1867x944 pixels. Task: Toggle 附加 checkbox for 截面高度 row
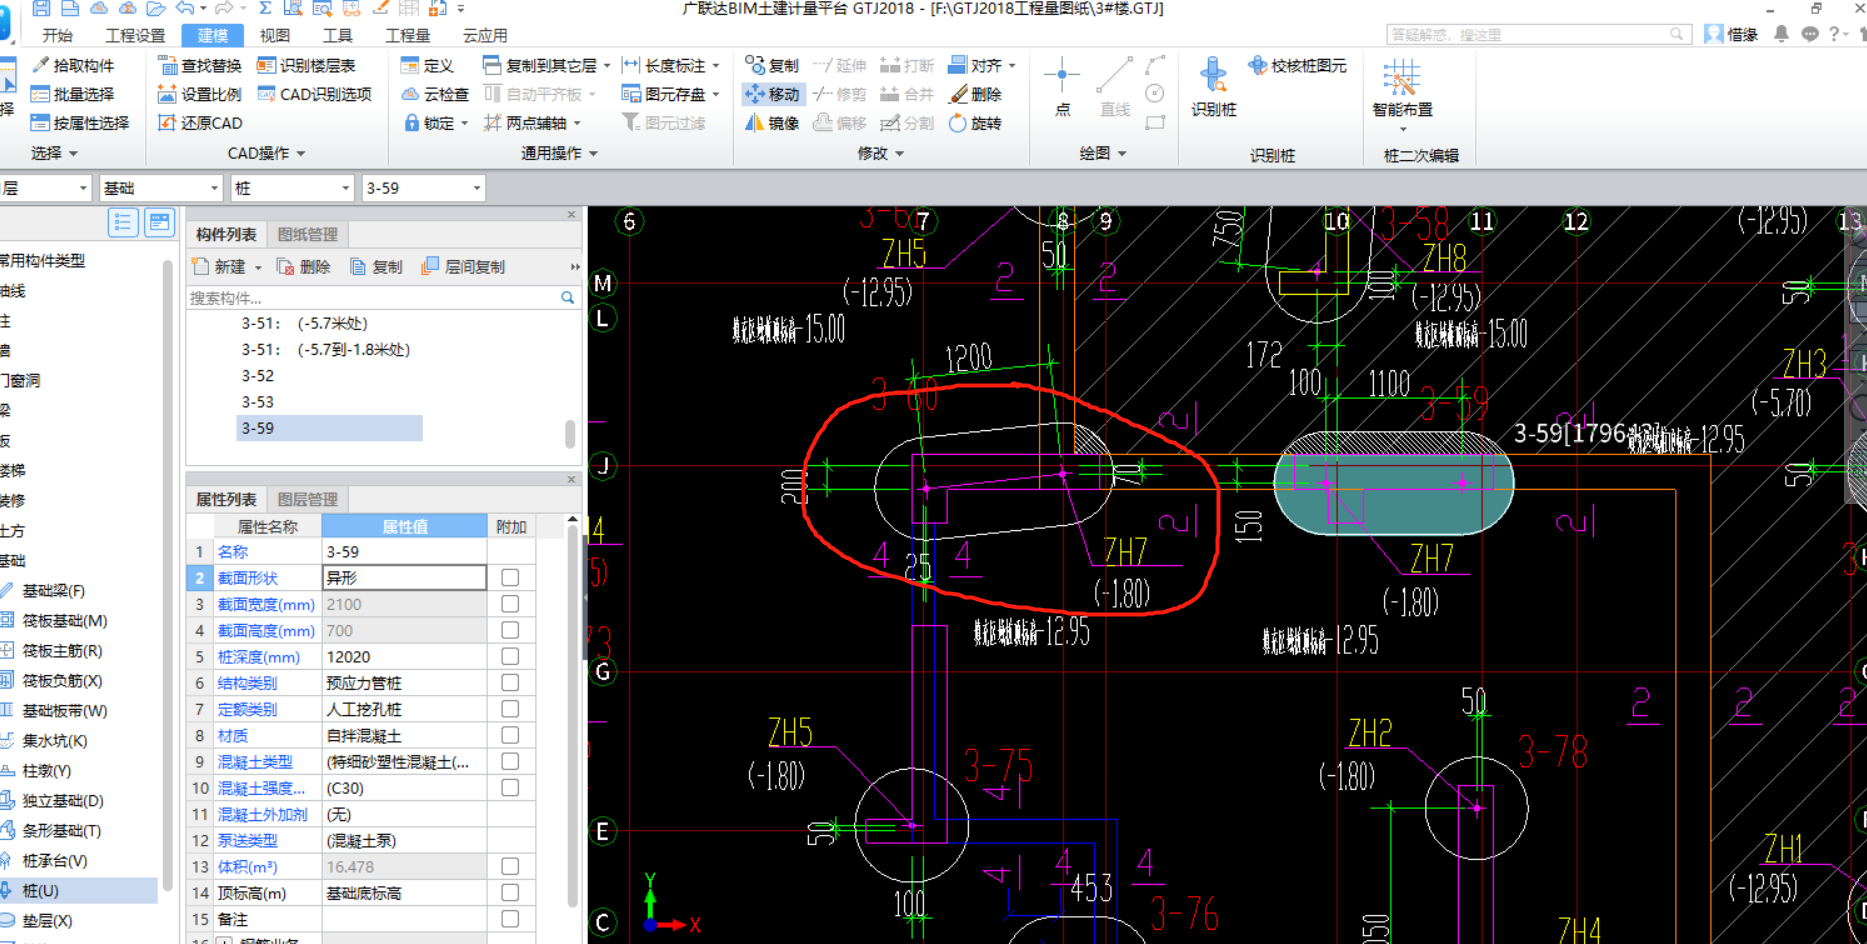[510, 630]
